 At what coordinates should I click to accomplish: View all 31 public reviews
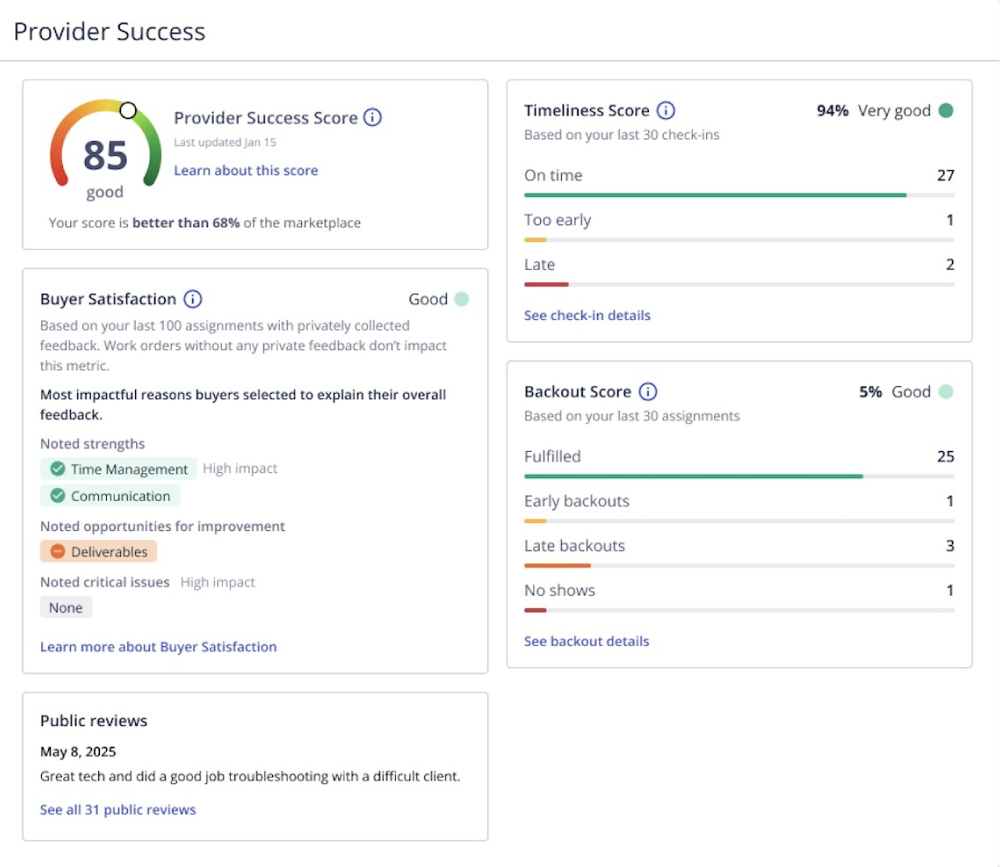click(x=118, y=810)
